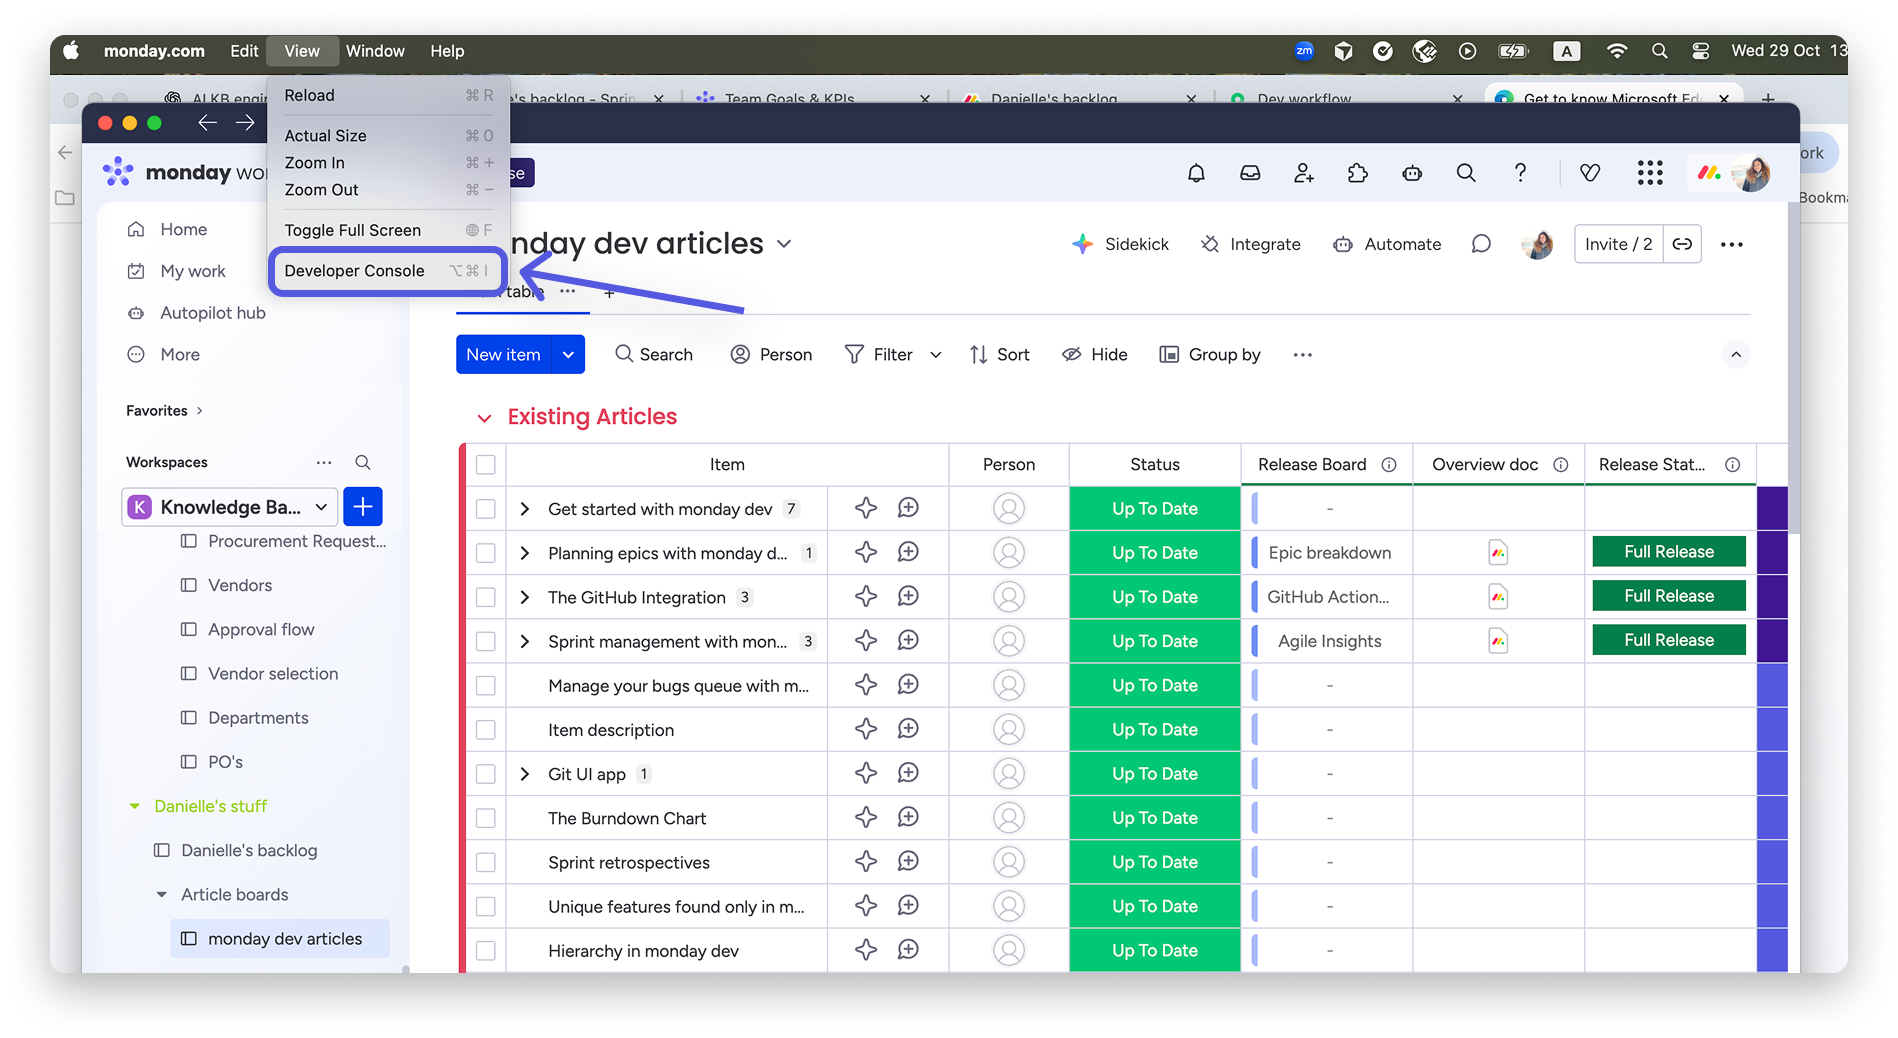This screenshot has height=1038, width=1898.
Task: Open the overview doc icon for Planning epics
Action: 1498,553
